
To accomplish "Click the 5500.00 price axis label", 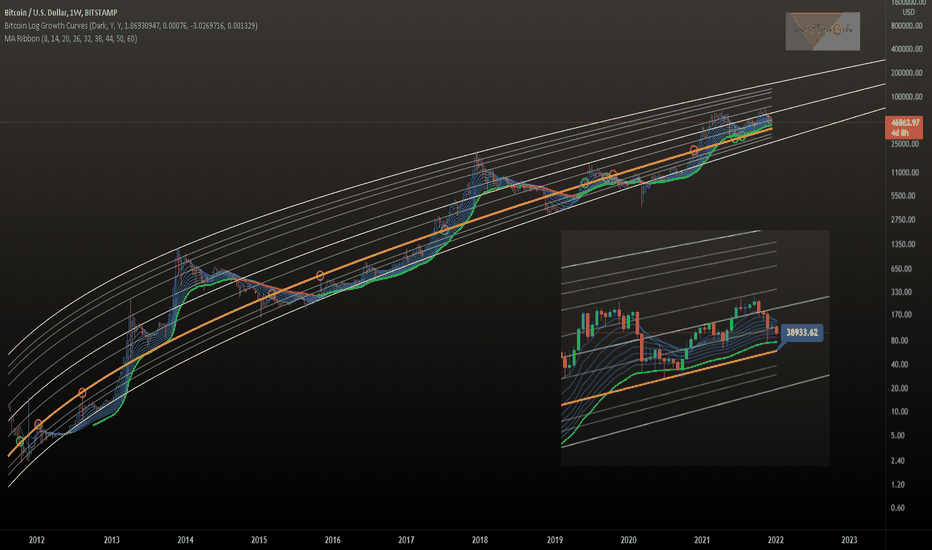I will point(903,196).
